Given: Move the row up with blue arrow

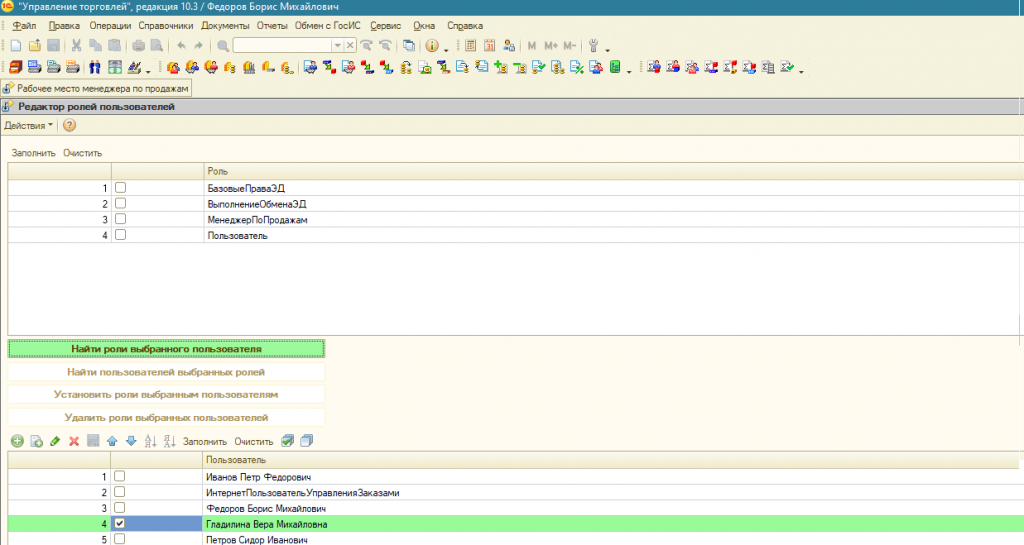Looking at the screenshot, I should 112,441.
